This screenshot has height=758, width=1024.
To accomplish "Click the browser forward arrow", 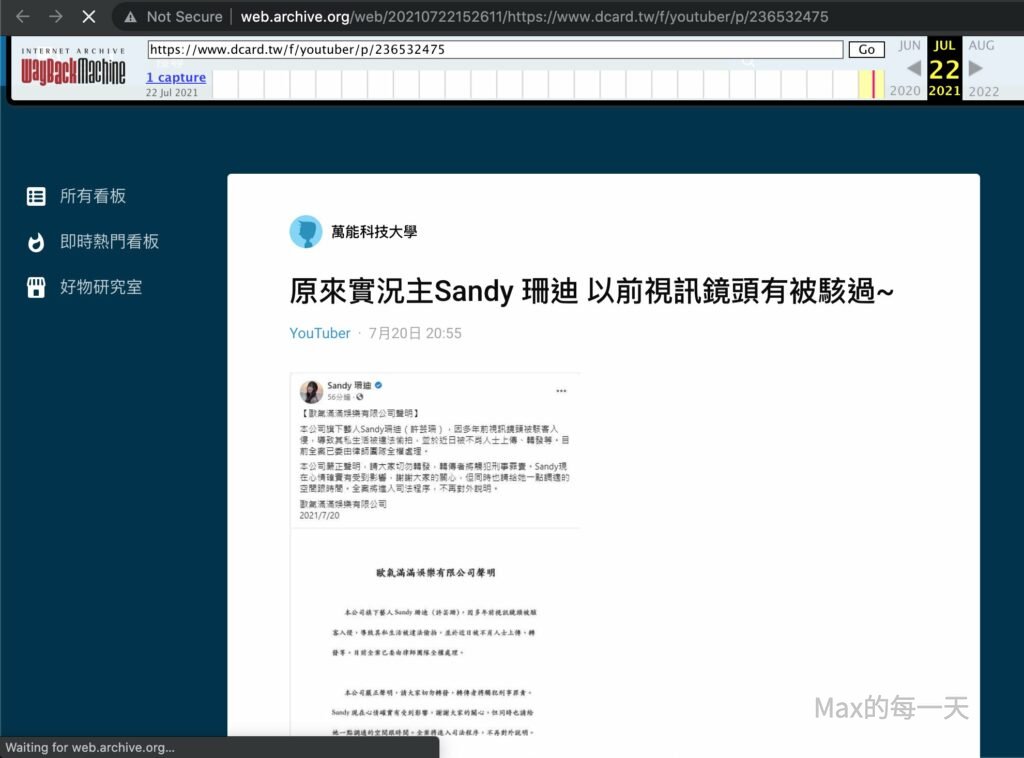I will 55,17.
